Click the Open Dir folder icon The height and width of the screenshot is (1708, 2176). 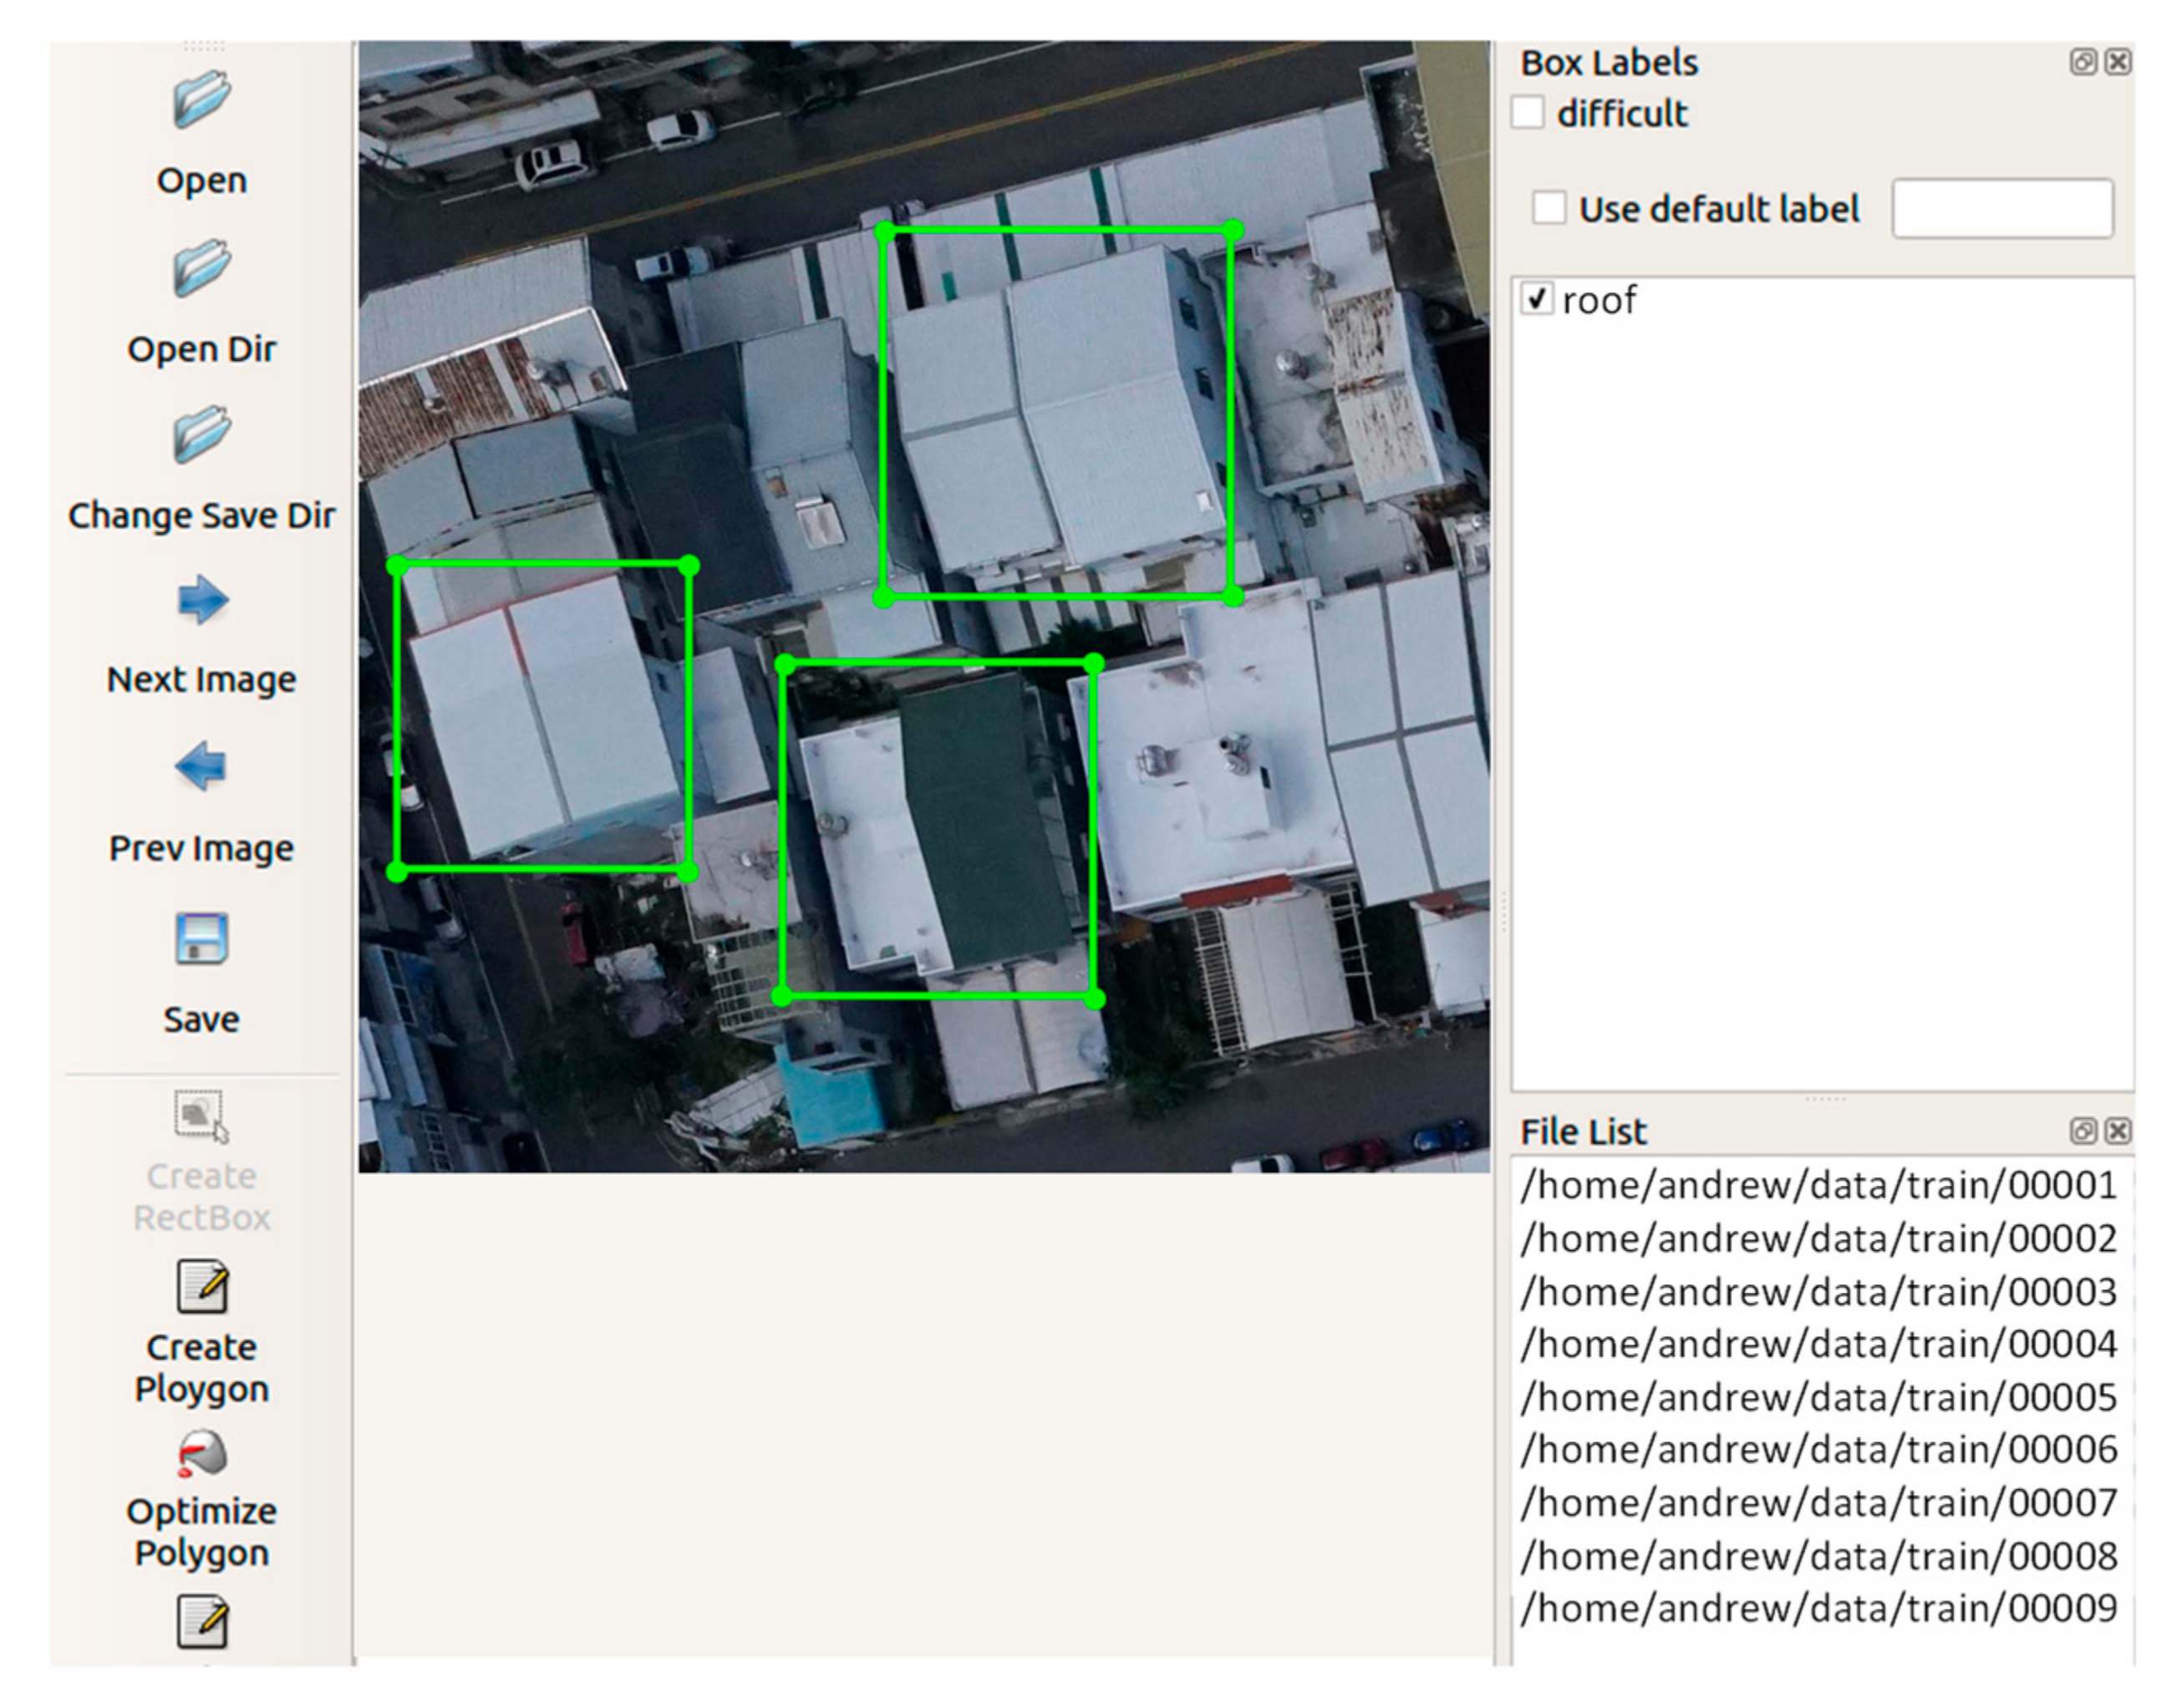pyautogui.click(x=201, y=268)
